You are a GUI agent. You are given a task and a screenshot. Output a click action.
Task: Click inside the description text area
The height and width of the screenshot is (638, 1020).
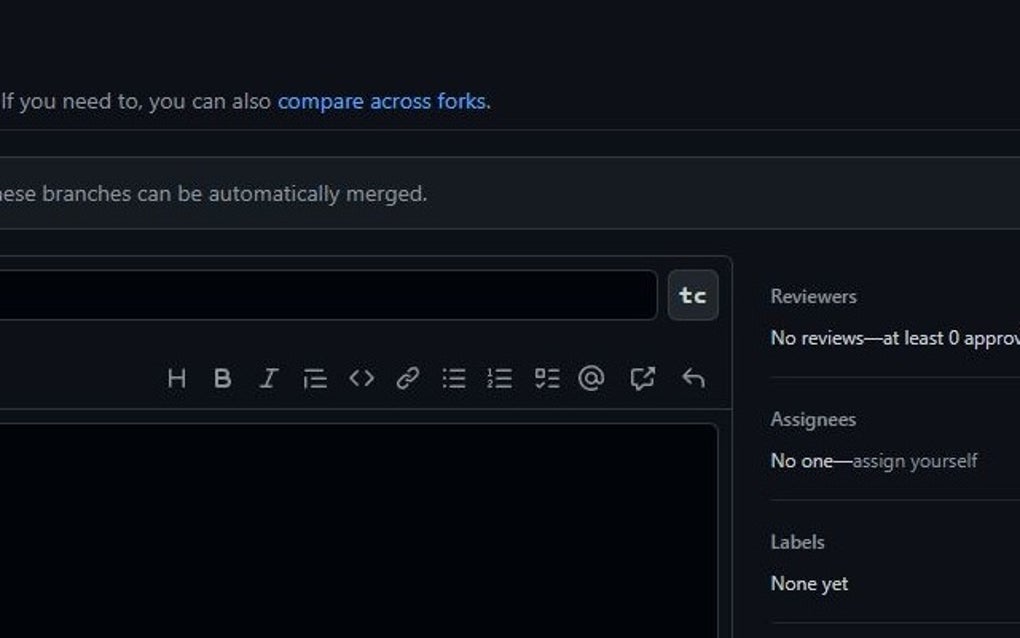[x=360, y=520]
